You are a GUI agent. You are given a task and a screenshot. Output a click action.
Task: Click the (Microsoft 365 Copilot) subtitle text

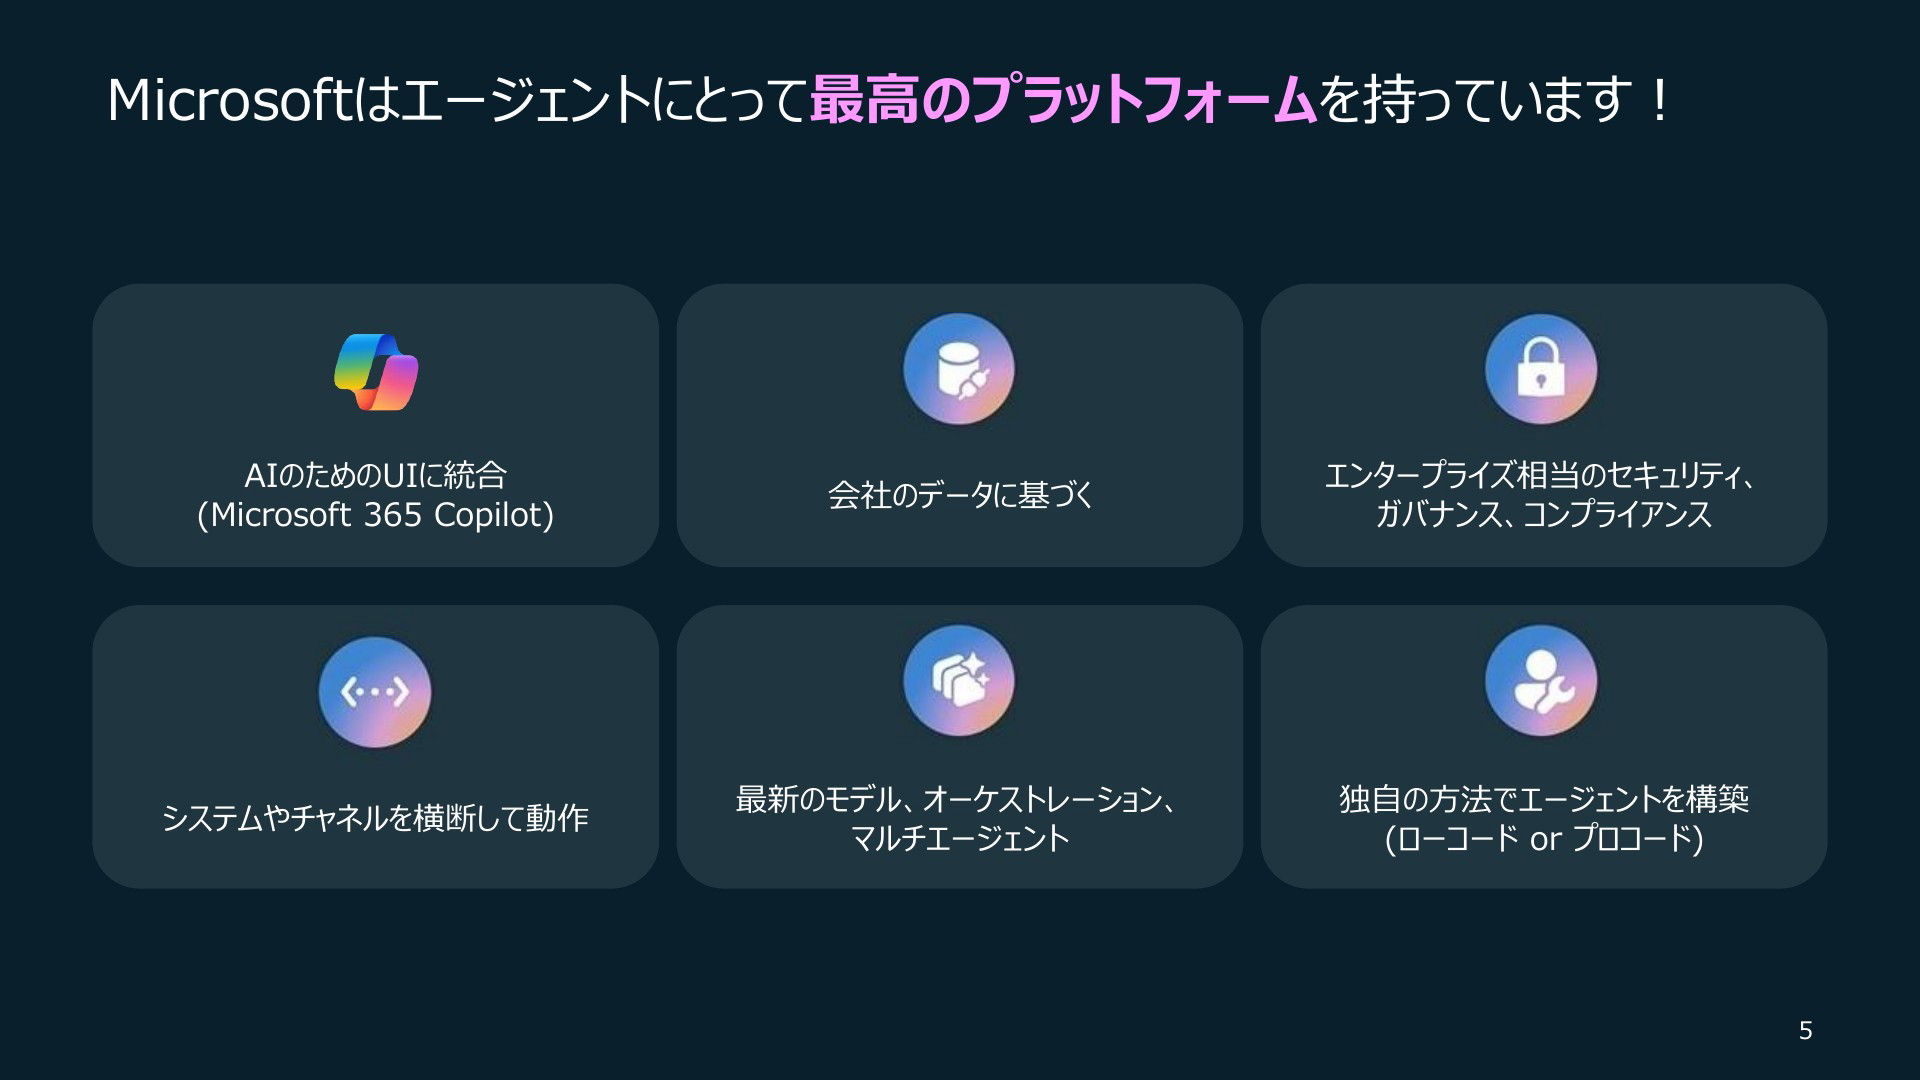(375, 514)
